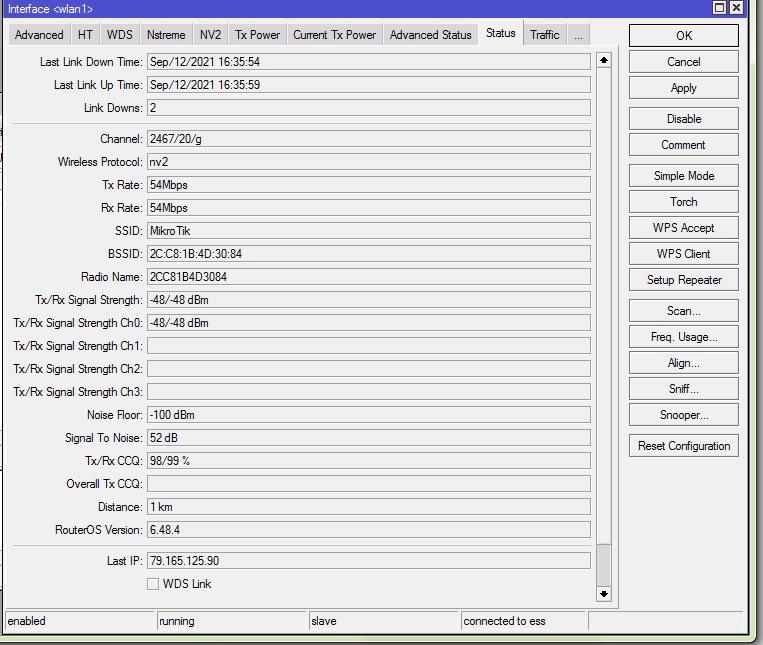
Task: Open the Torch tool
Action: pos(684,202)
